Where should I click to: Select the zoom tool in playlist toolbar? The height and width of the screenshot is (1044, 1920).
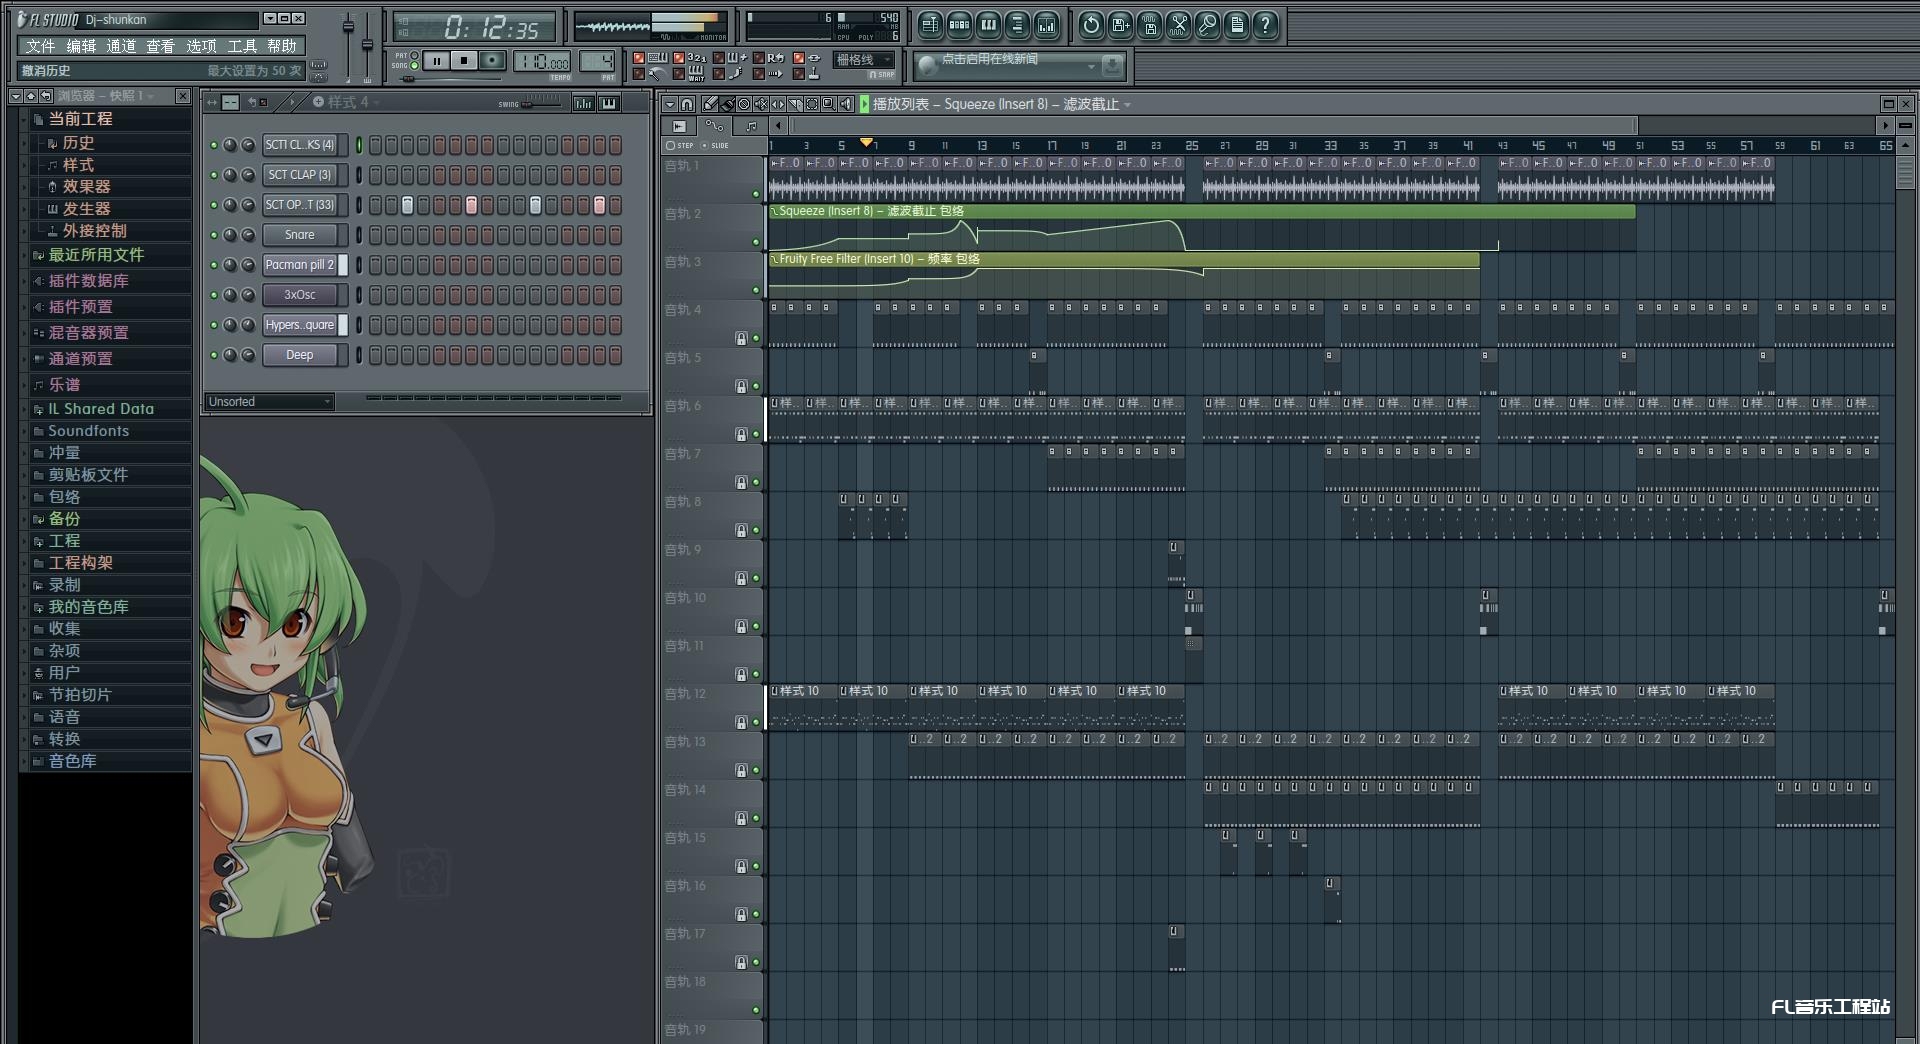click(x=829, y=104)
